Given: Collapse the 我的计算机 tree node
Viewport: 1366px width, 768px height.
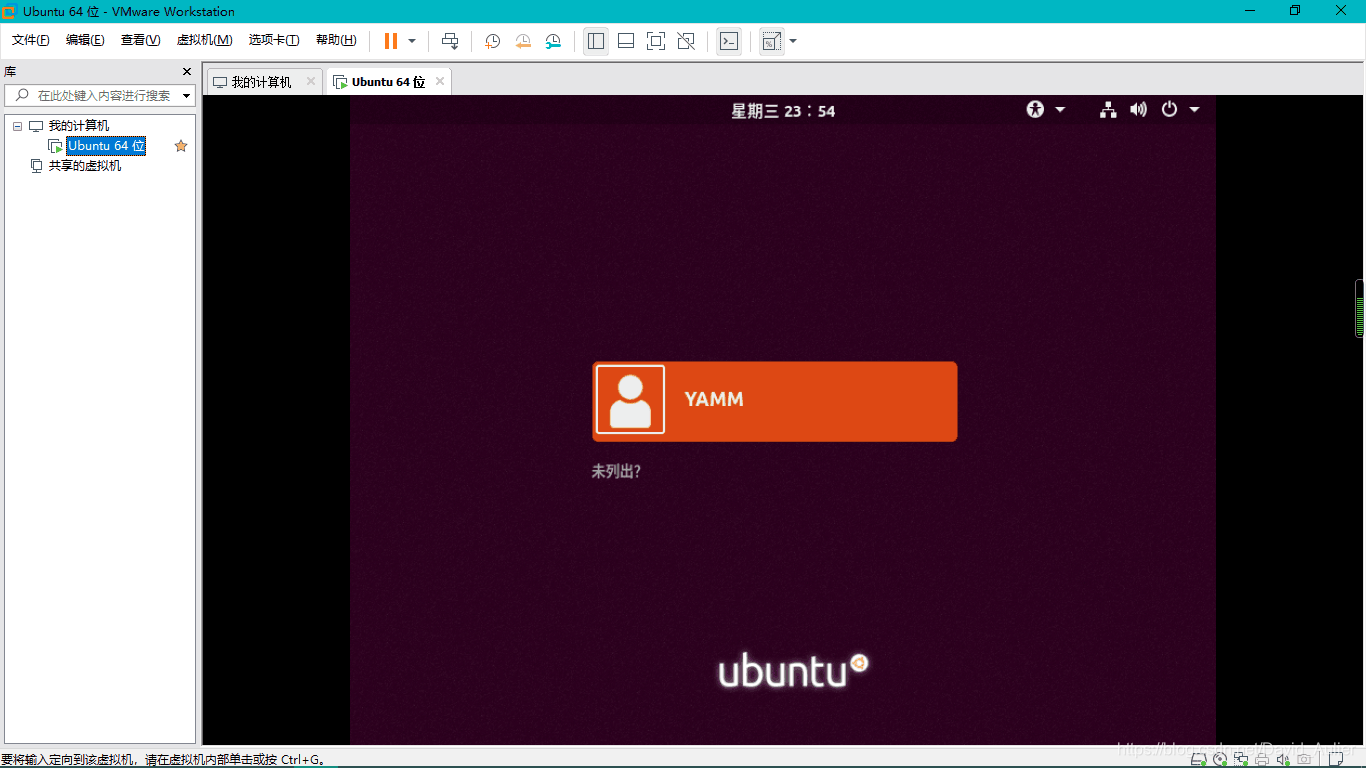Looking at the screenshot, I should click(x=17, y=126).
